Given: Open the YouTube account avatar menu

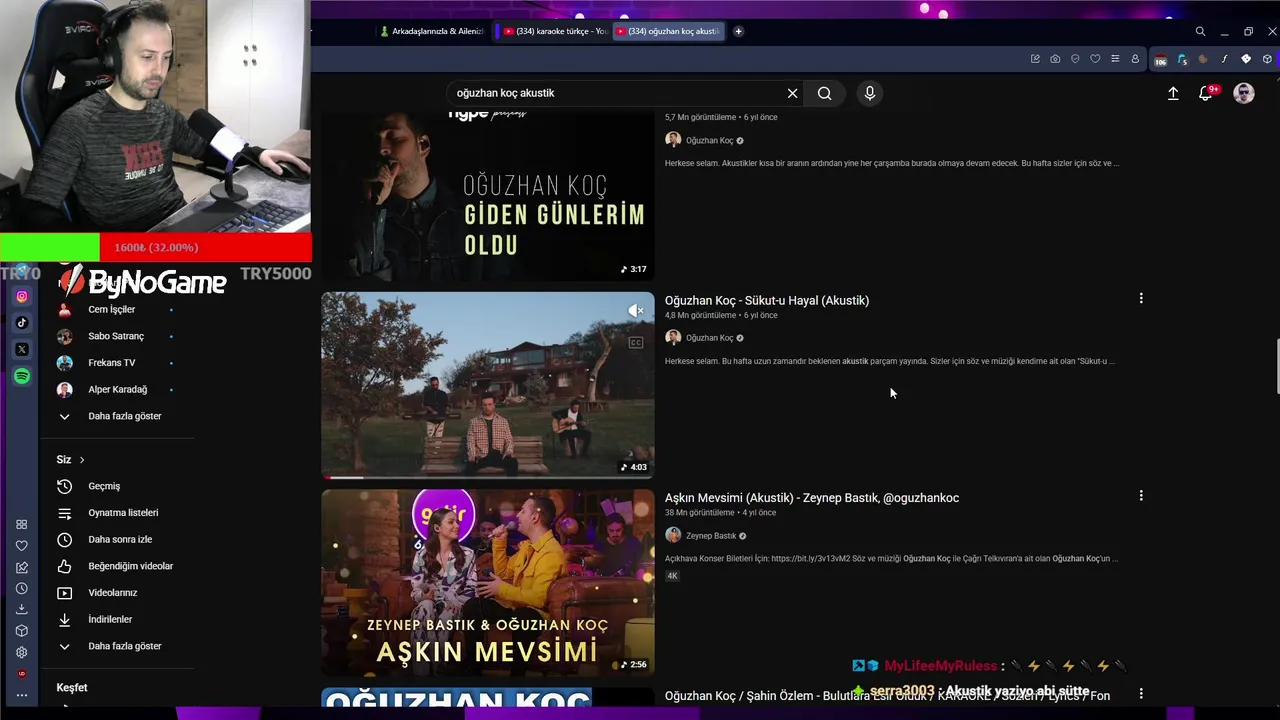Looking at the screenshot, I should pyautogui.click(x=1244, y=93).
